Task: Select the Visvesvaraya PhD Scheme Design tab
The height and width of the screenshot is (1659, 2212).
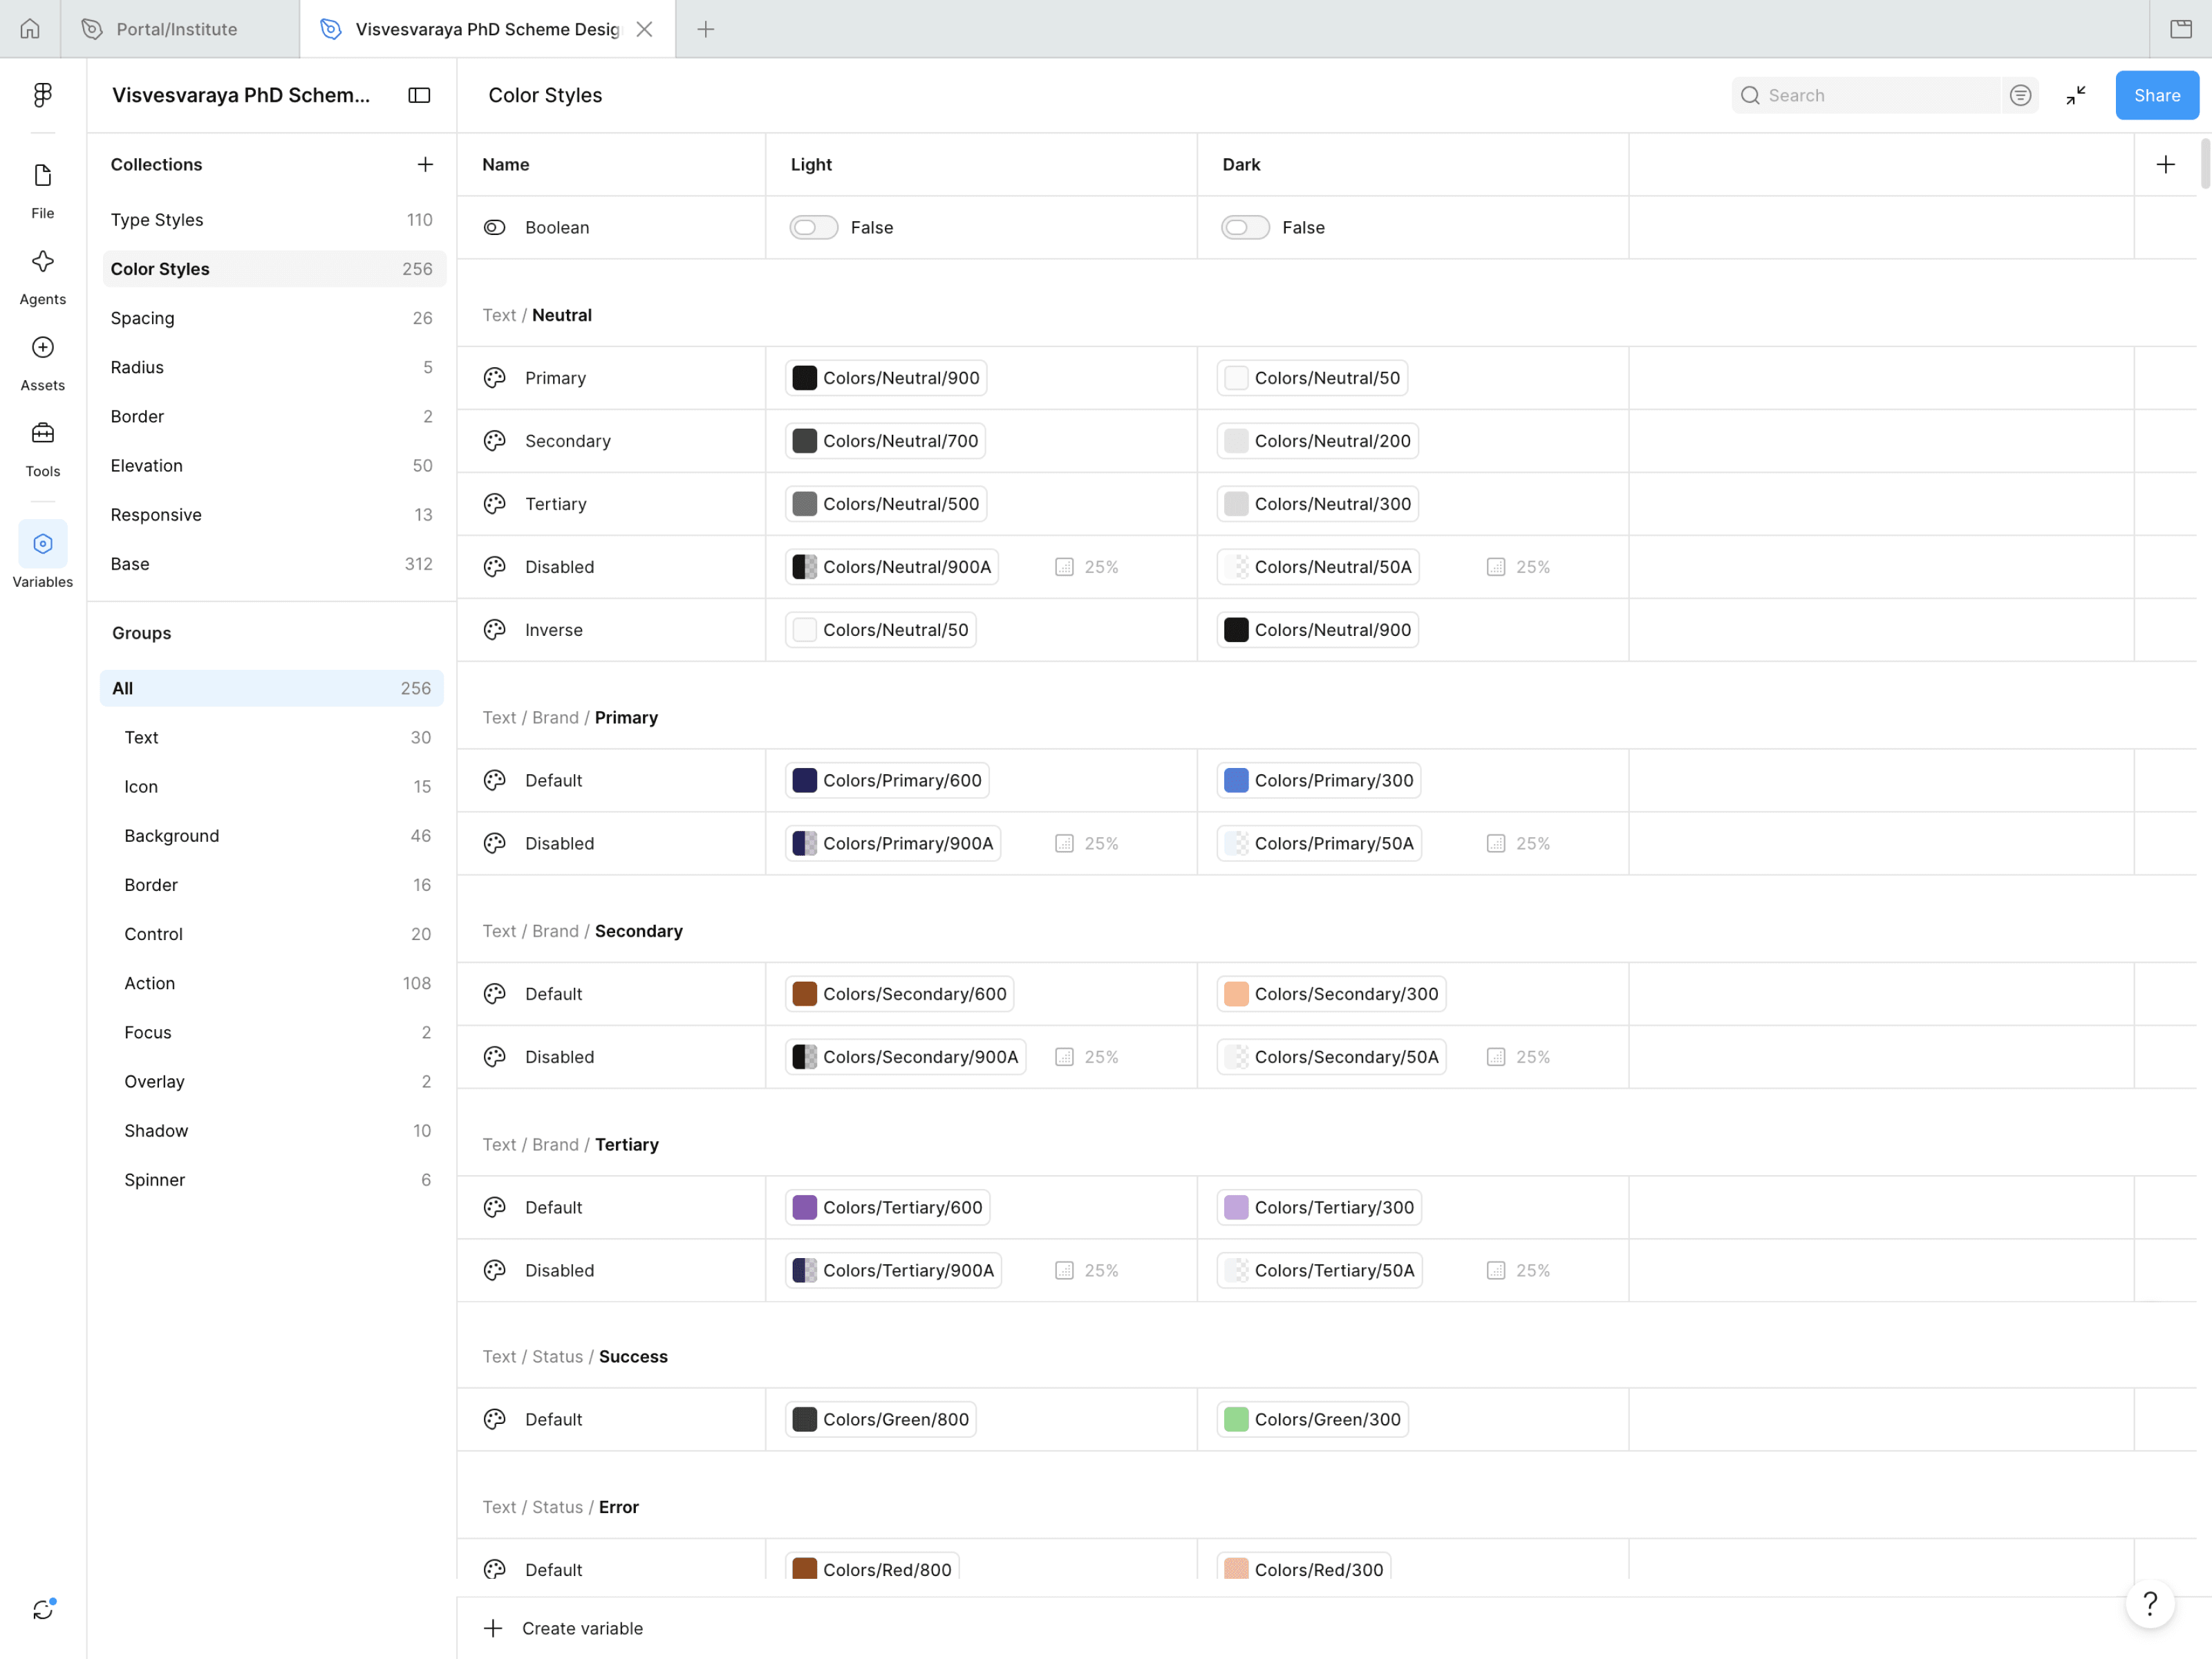Action: click(x=488, y=29)
